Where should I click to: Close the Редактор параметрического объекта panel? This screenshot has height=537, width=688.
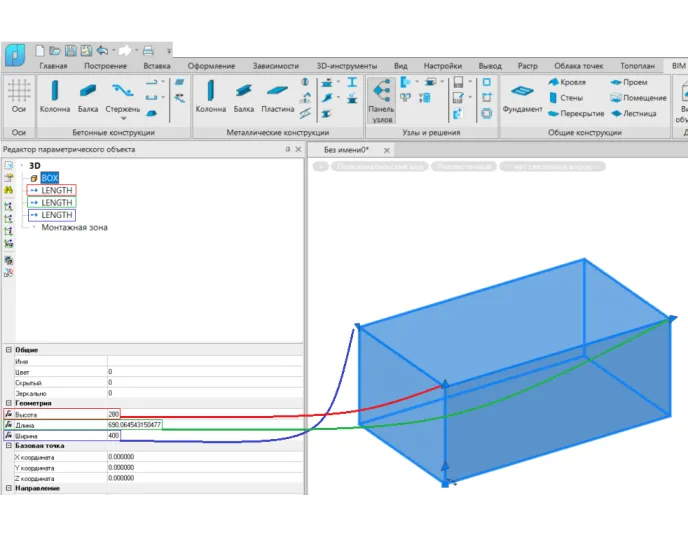[298, 150]
